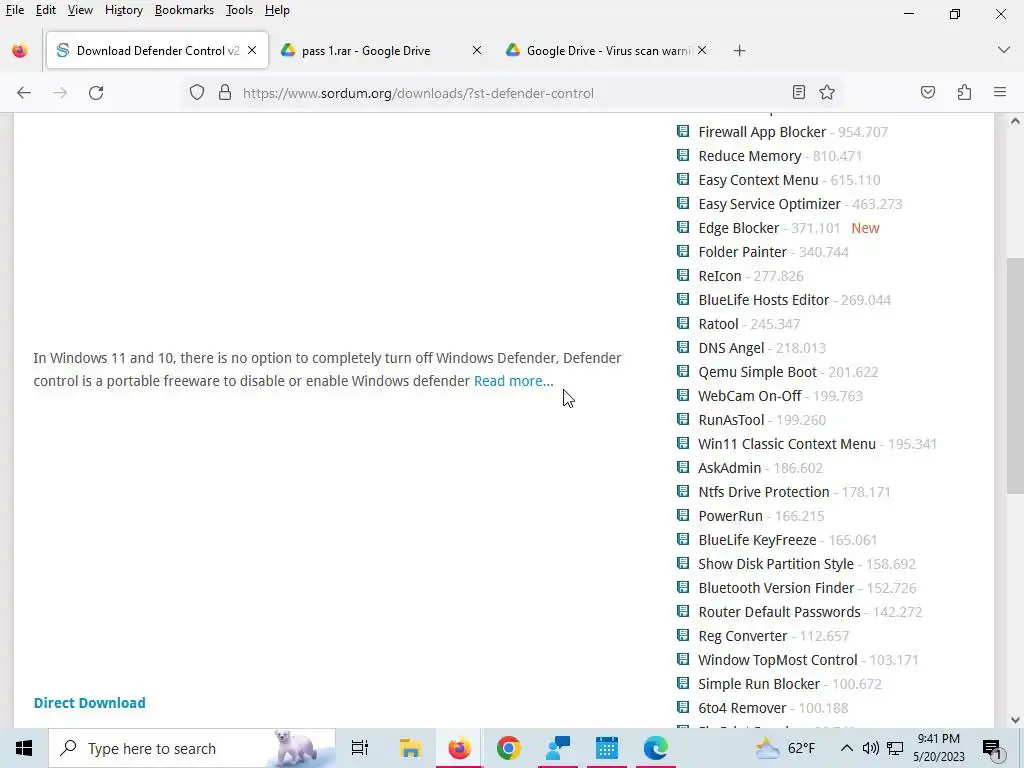The width and height of the screenshot is (1024, 768).
Task: Open Microsoft Edge from the taskbar
Action: (x=655, y=748)
